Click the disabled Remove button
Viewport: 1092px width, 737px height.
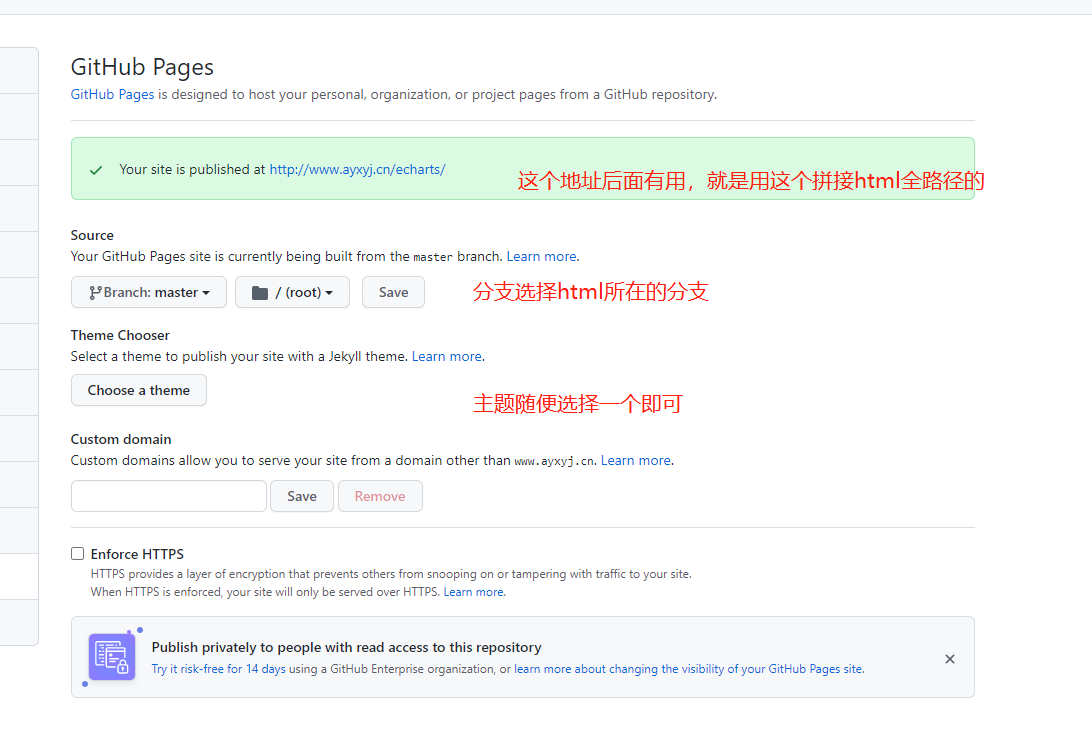pyautogui.click(x=380, y=495)
